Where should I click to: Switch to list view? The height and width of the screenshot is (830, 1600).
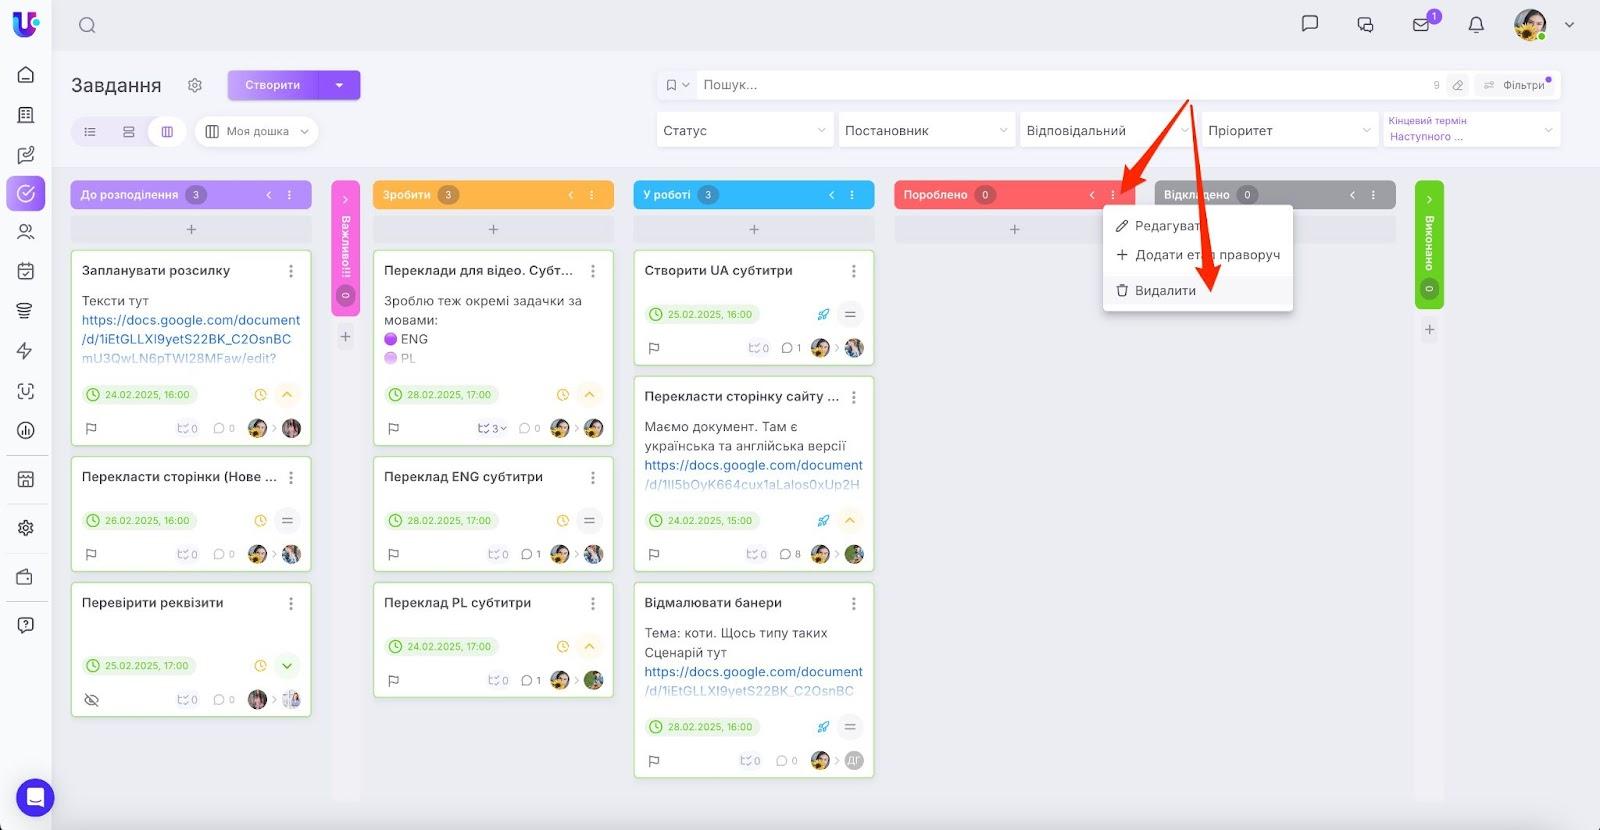[90, 131]
